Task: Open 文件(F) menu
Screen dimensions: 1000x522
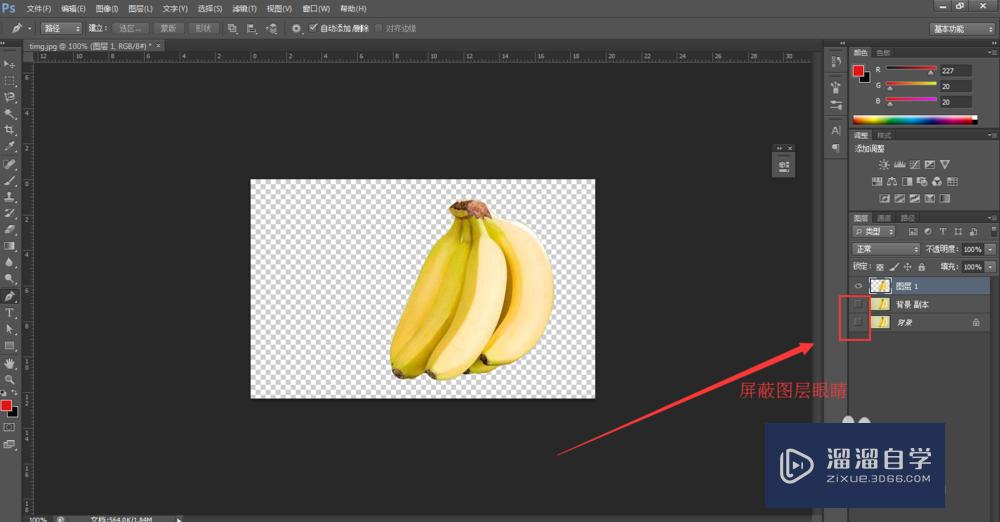Action: tap(39, 8)
